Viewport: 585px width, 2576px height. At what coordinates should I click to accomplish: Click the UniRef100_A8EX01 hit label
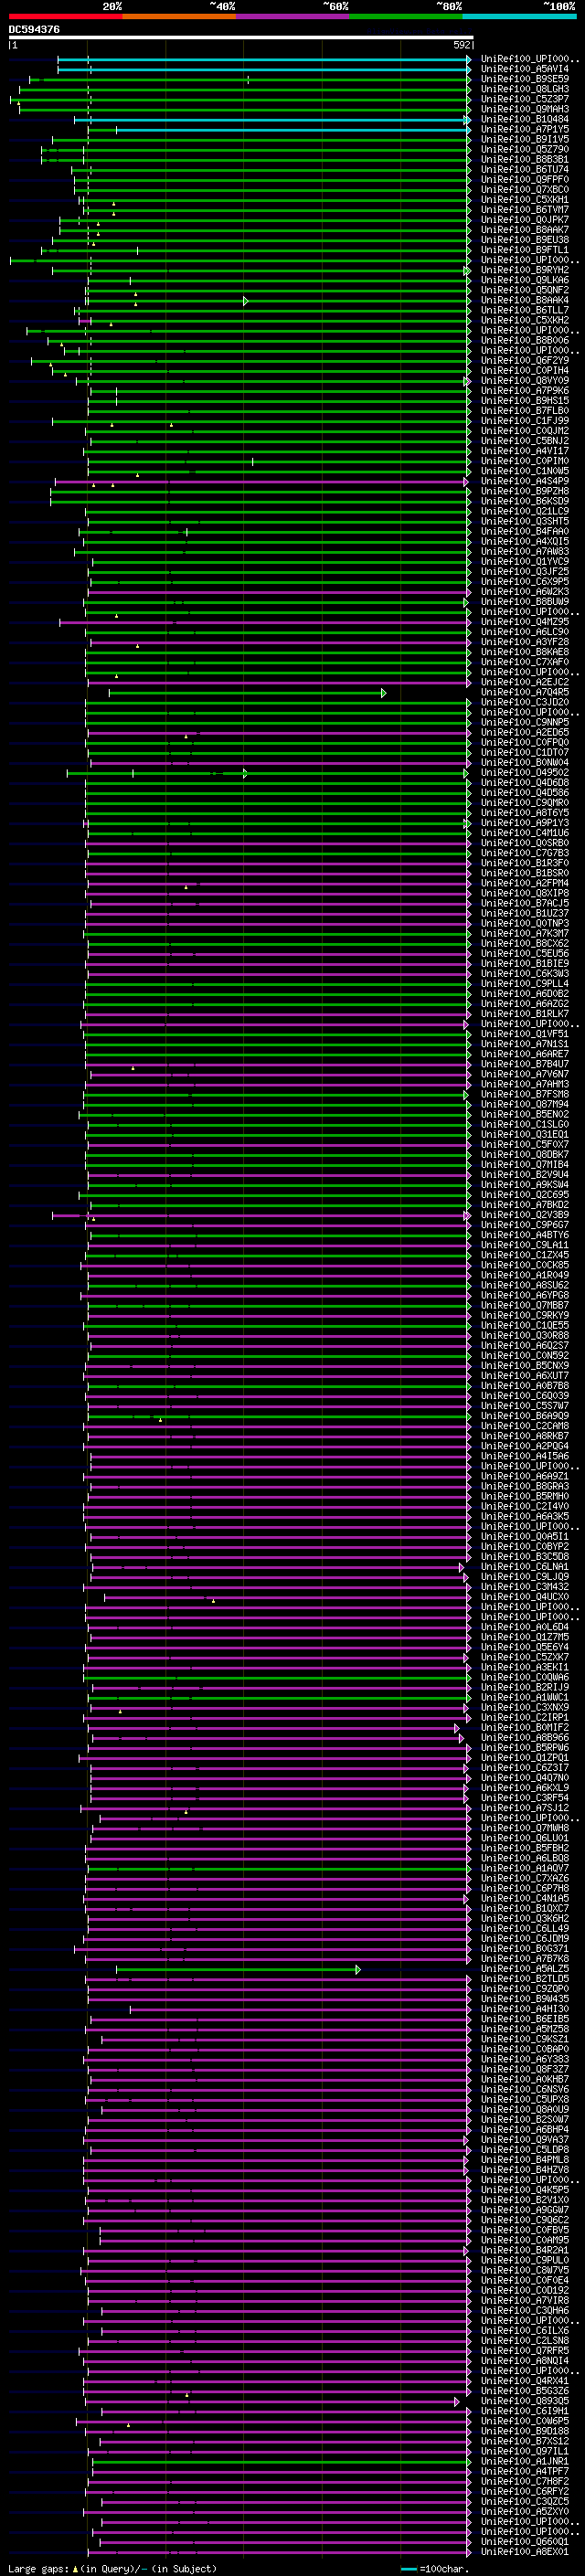pyautogui.click(x=525, y=2551)
